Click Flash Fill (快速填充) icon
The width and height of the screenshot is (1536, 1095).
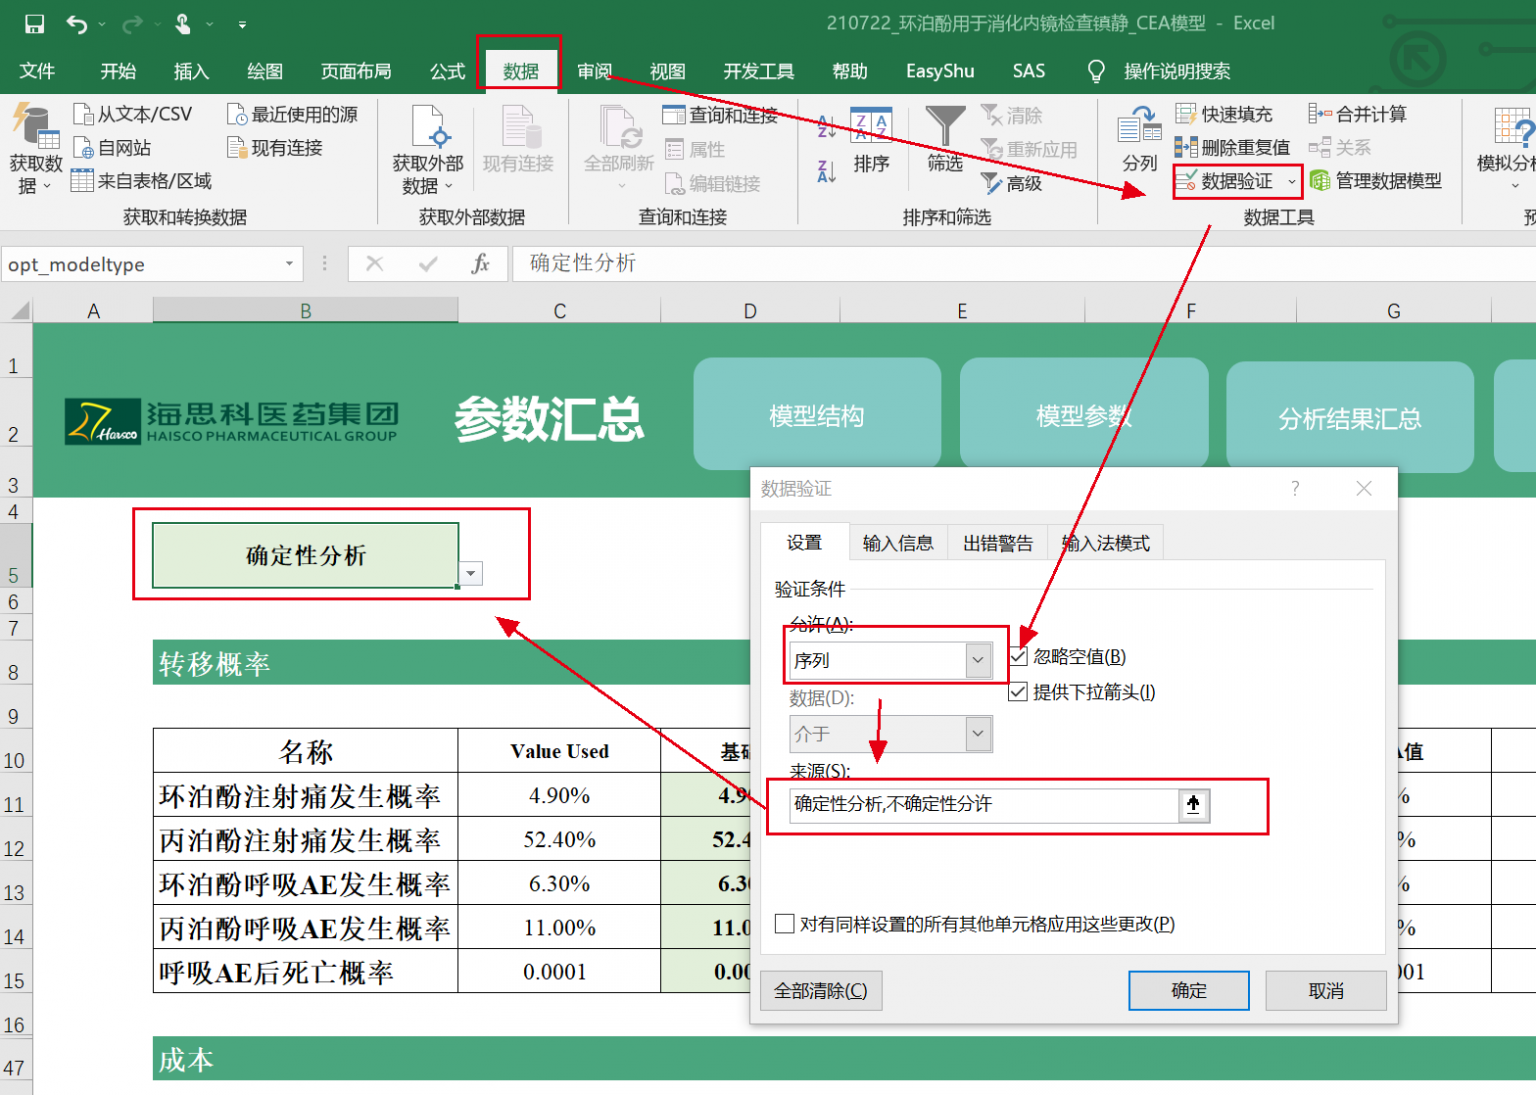tap(1186, 114)
